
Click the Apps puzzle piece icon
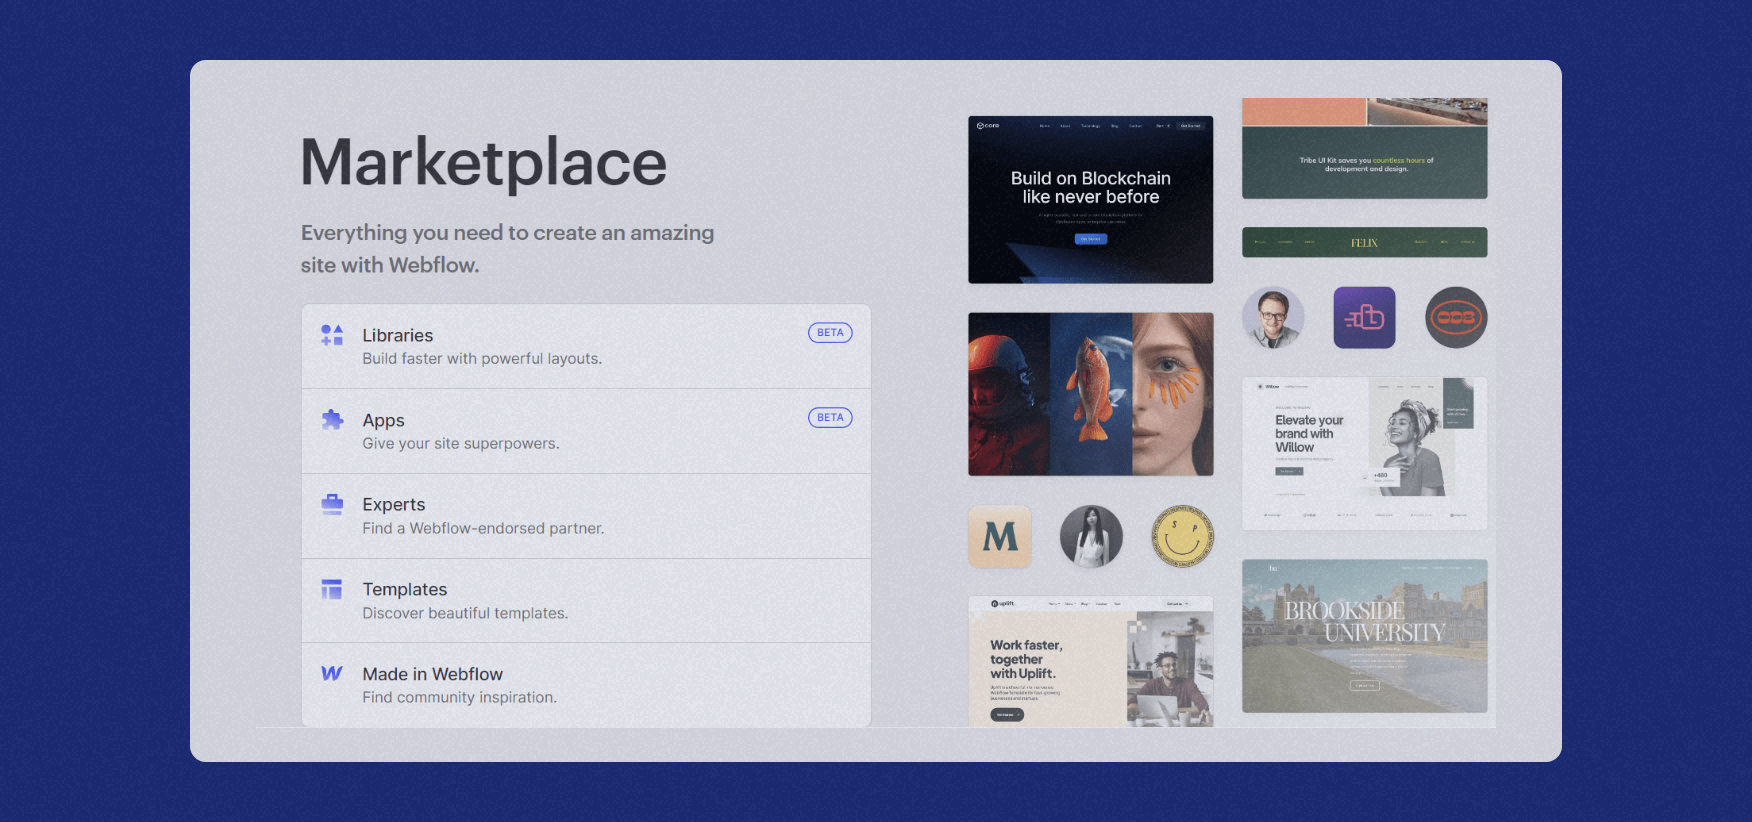click(332, 420)
